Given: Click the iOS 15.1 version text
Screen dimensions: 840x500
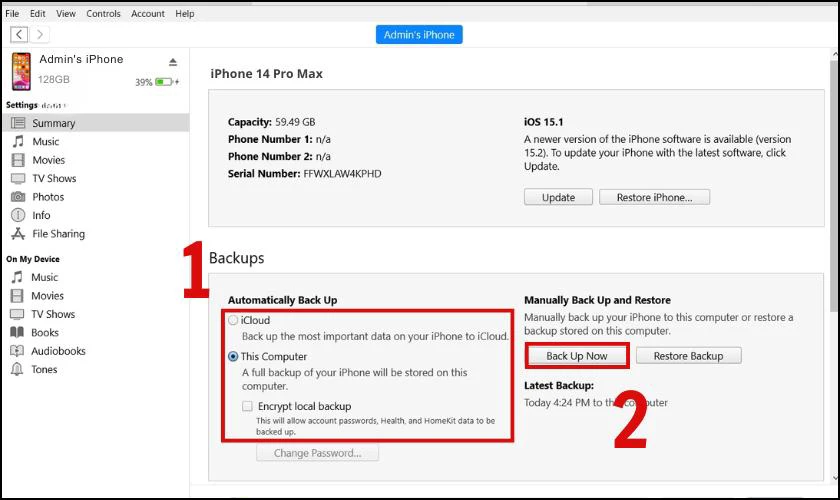Looking at the screenshot, I should click(543, 122).
